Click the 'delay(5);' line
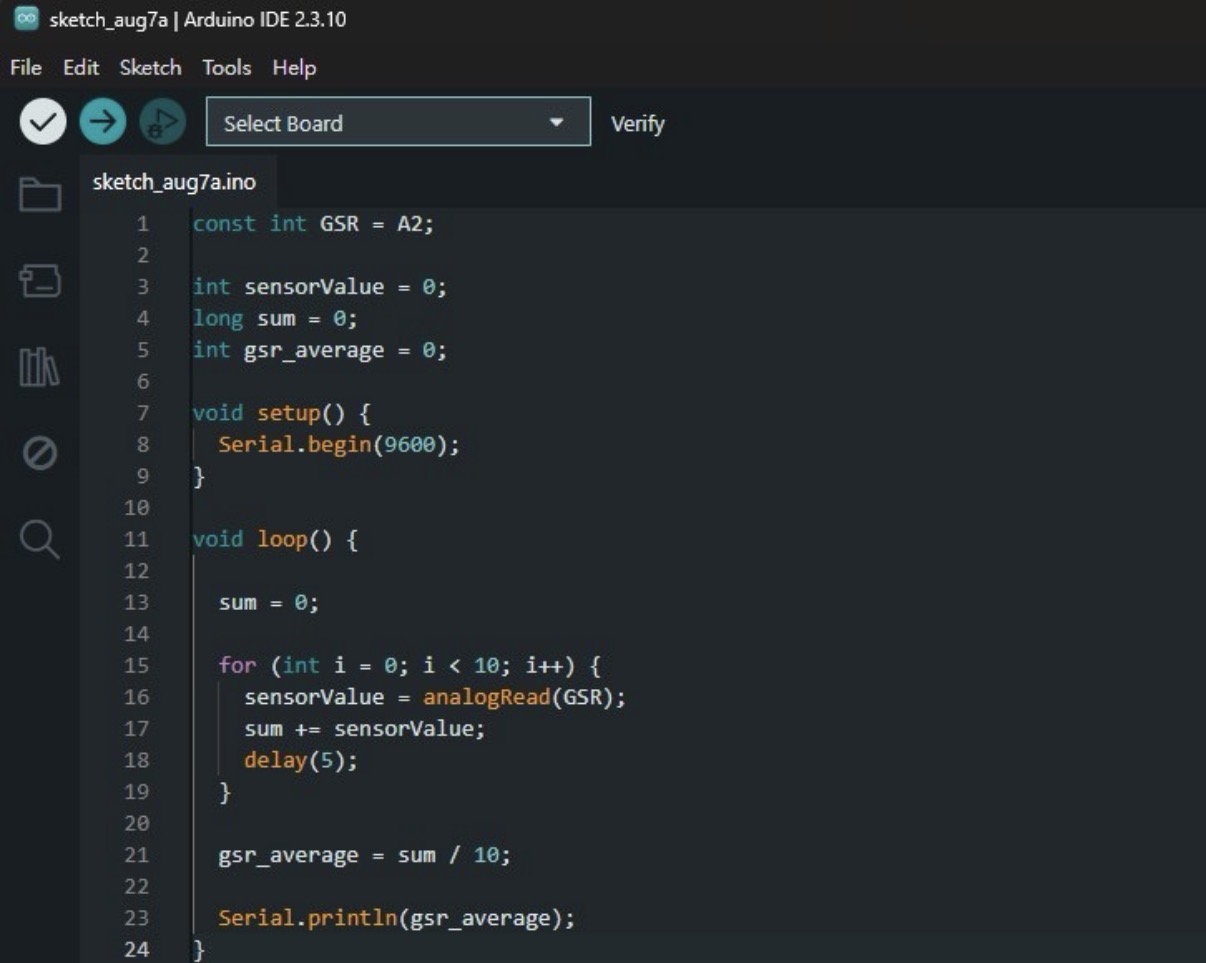This screenshot has height=963, width=1206. point(300,761)
